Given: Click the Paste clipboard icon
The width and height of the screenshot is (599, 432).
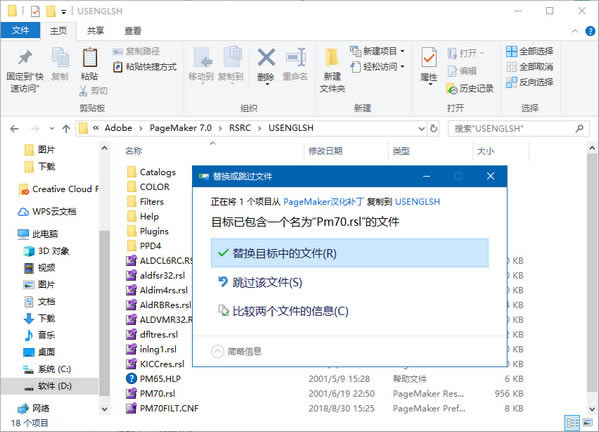Looking at the screenshot, I should pos(90,58).
